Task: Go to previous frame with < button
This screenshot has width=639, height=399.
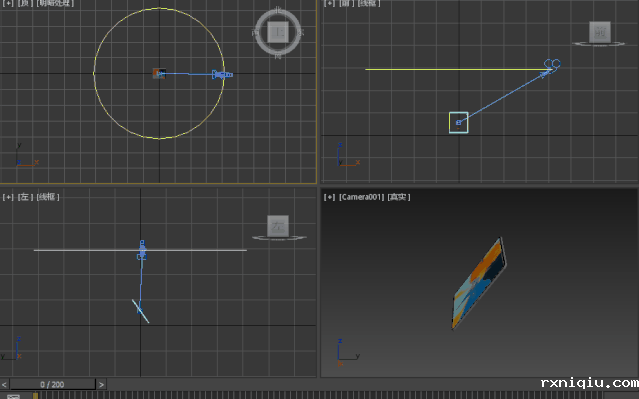Action: coord(4,384)
